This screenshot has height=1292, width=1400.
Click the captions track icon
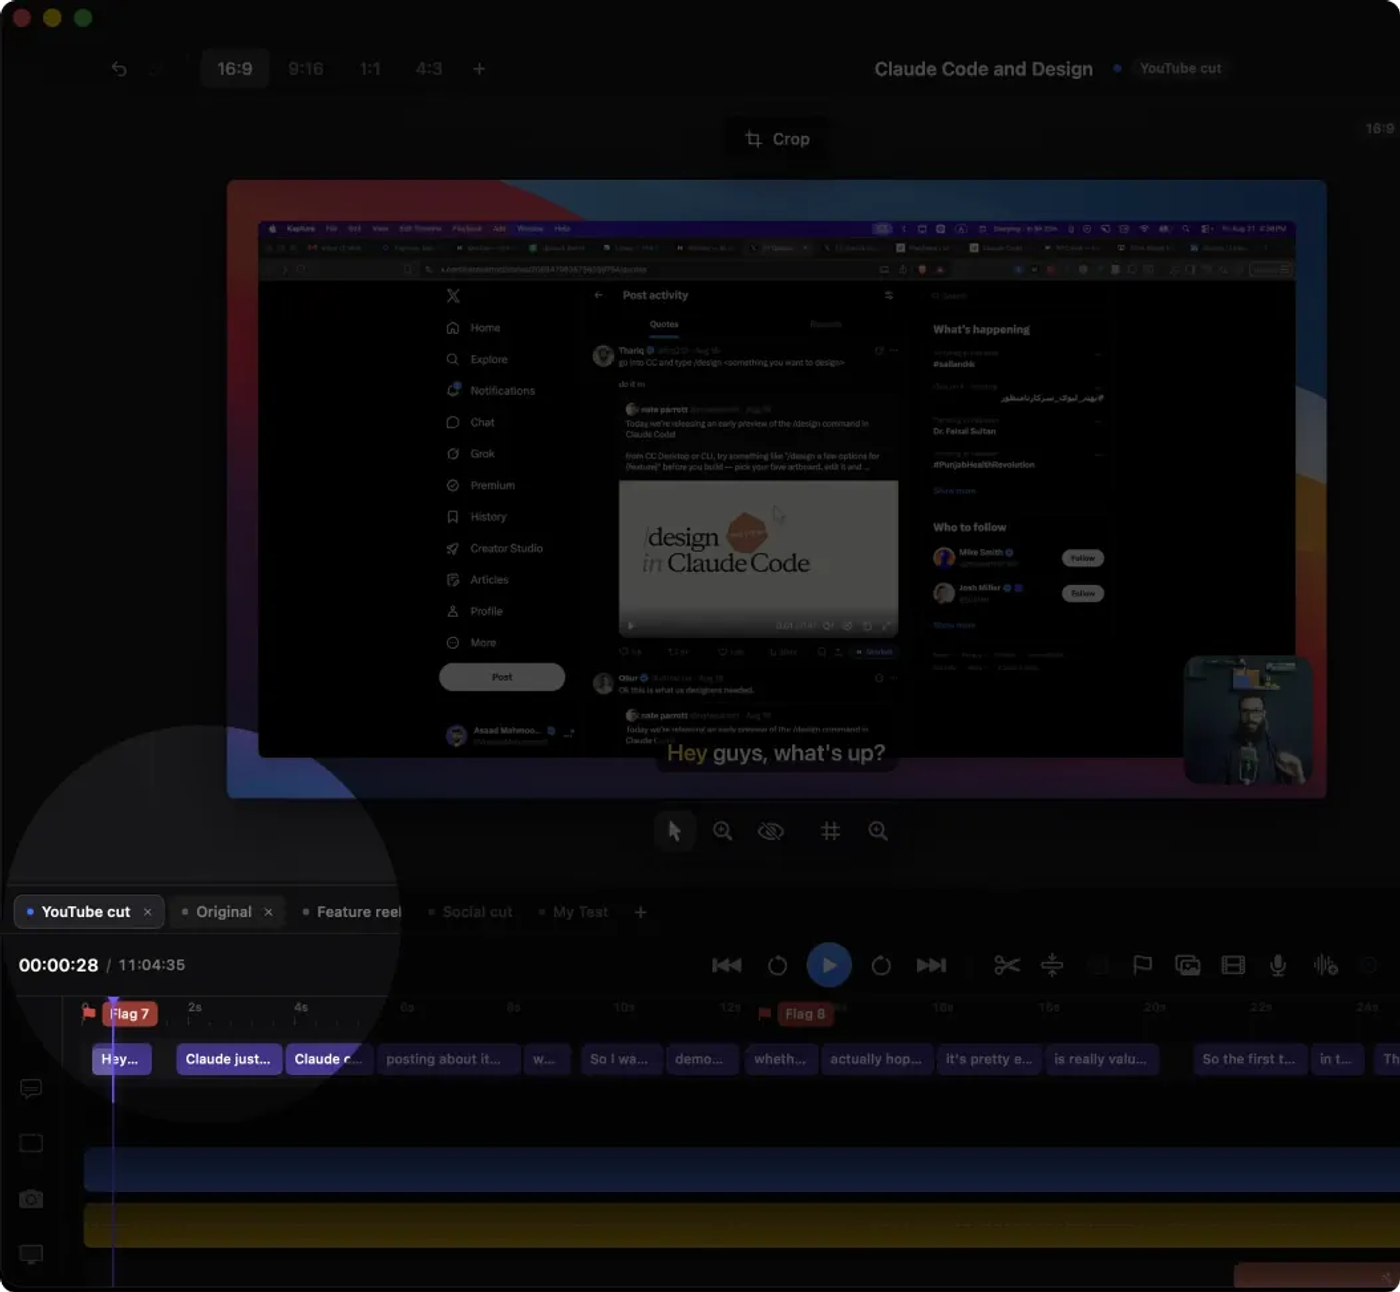point(31,1088)
